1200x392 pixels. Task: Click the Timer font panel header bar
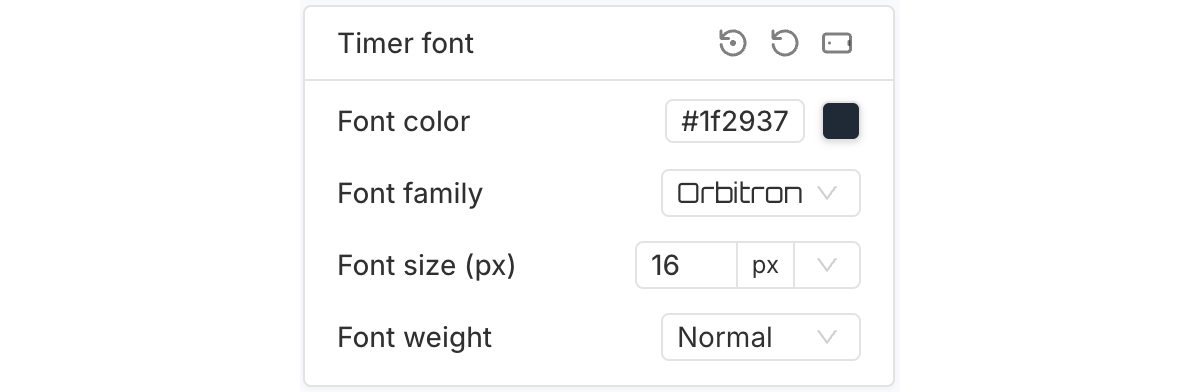tap(599, 43)
